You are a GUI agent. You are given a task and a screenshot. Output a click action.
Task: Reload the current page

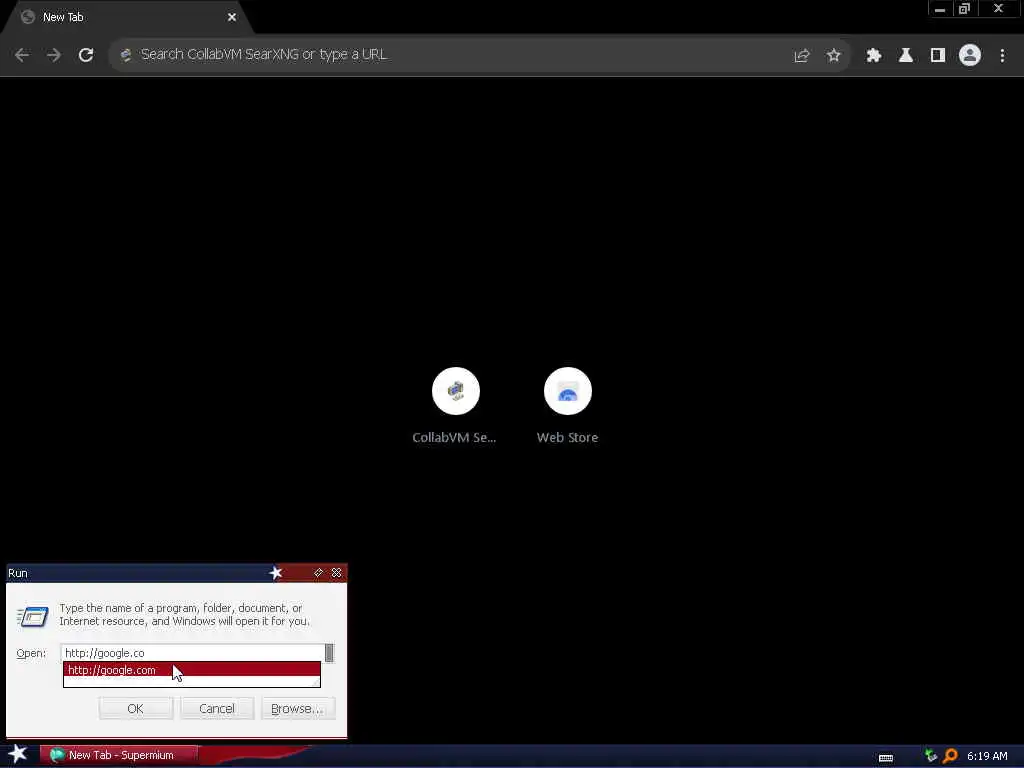86,55
